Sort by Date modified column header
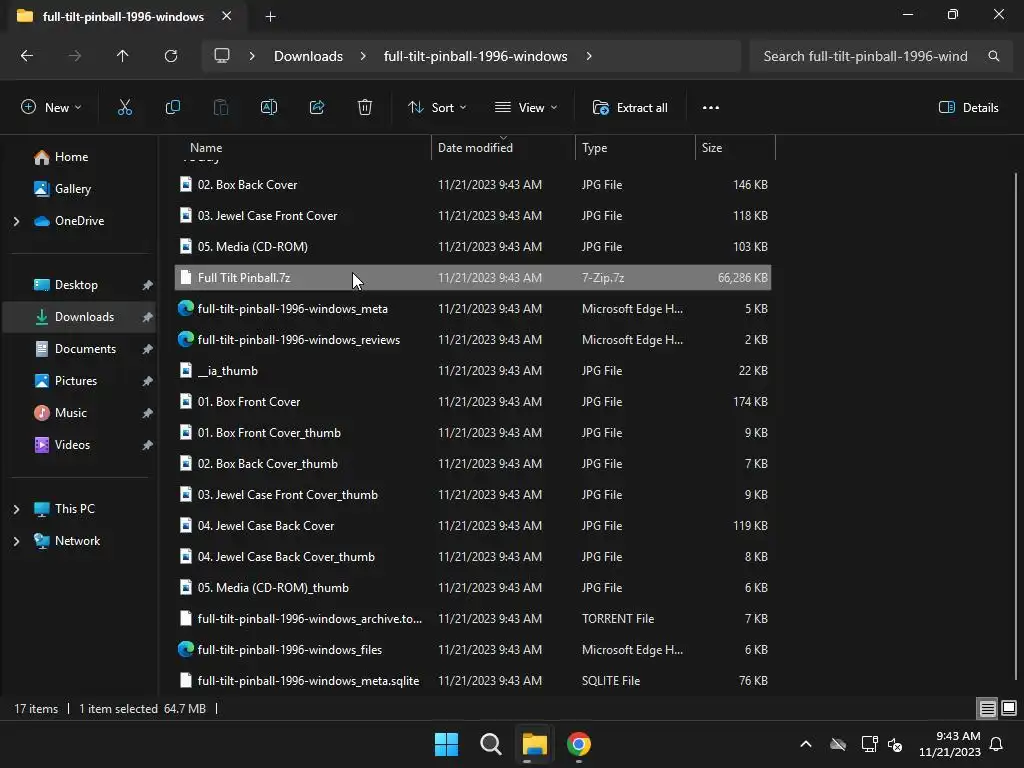This screenshot has height=768, width=1024. coord(503,148)
